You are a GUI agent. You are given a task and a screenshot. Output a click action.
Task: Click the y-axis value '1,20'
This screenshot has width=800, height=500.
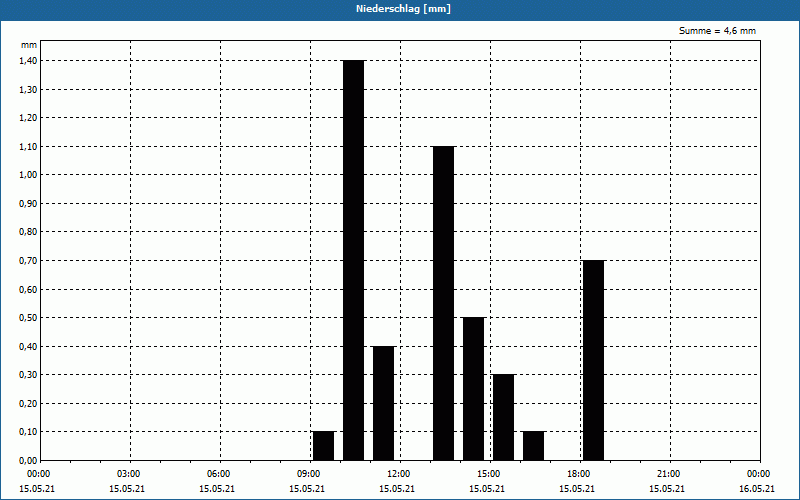[29, 118]
